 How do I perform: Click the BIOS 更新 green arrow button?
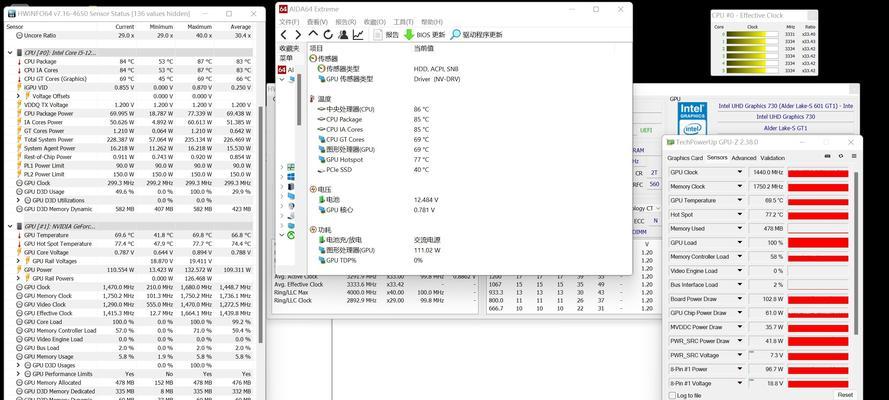(425, 35)
